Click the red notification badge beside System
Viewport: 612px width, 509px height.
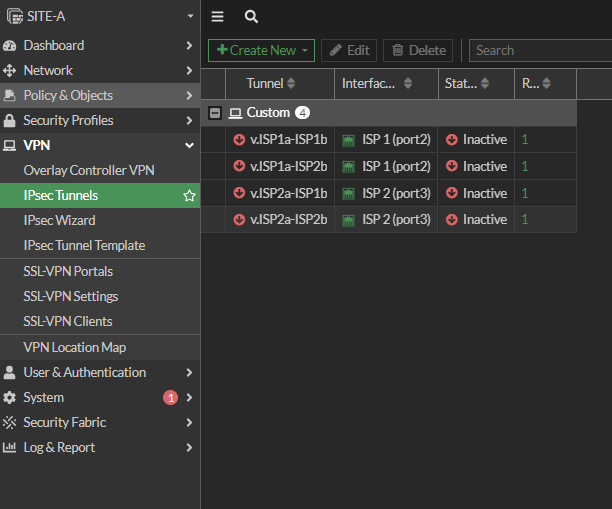click(170, 398)
